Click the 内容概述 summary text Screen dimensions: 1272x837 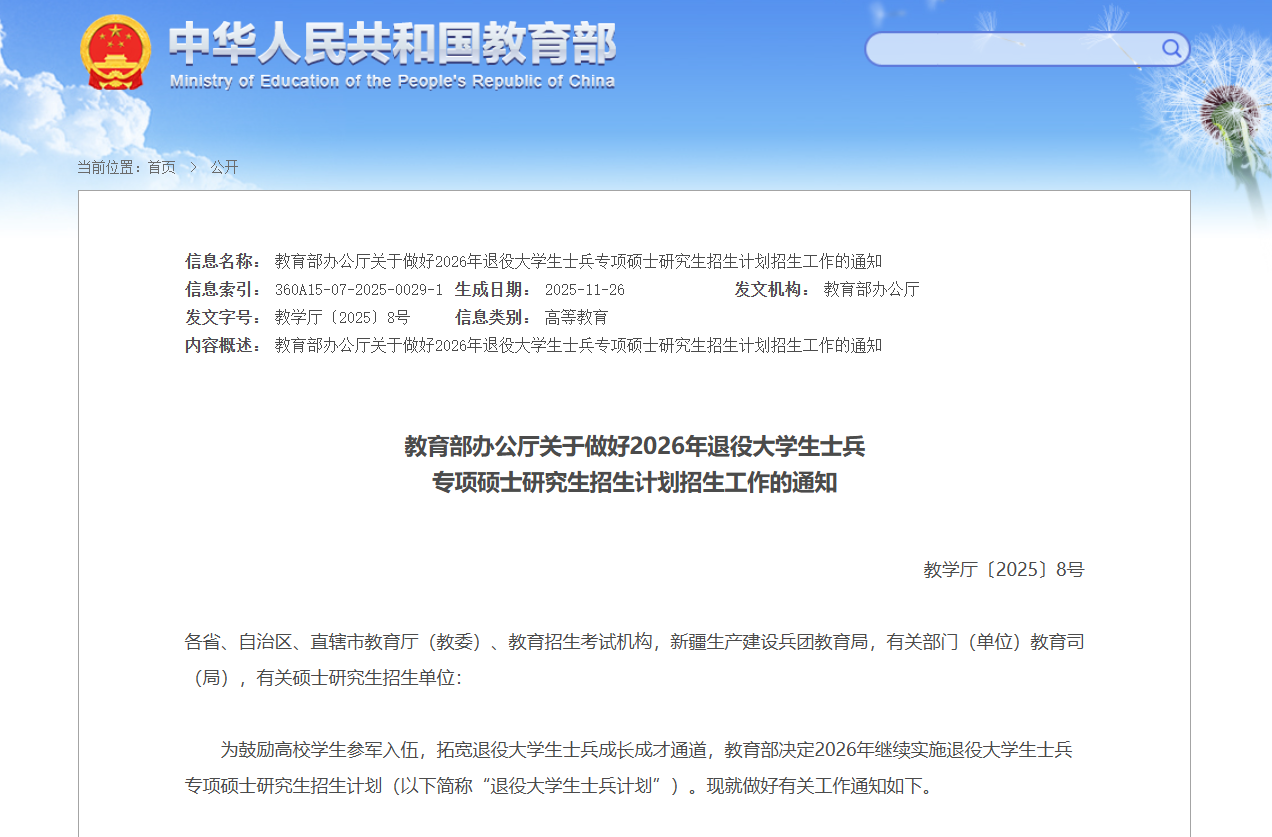(578, 346)
